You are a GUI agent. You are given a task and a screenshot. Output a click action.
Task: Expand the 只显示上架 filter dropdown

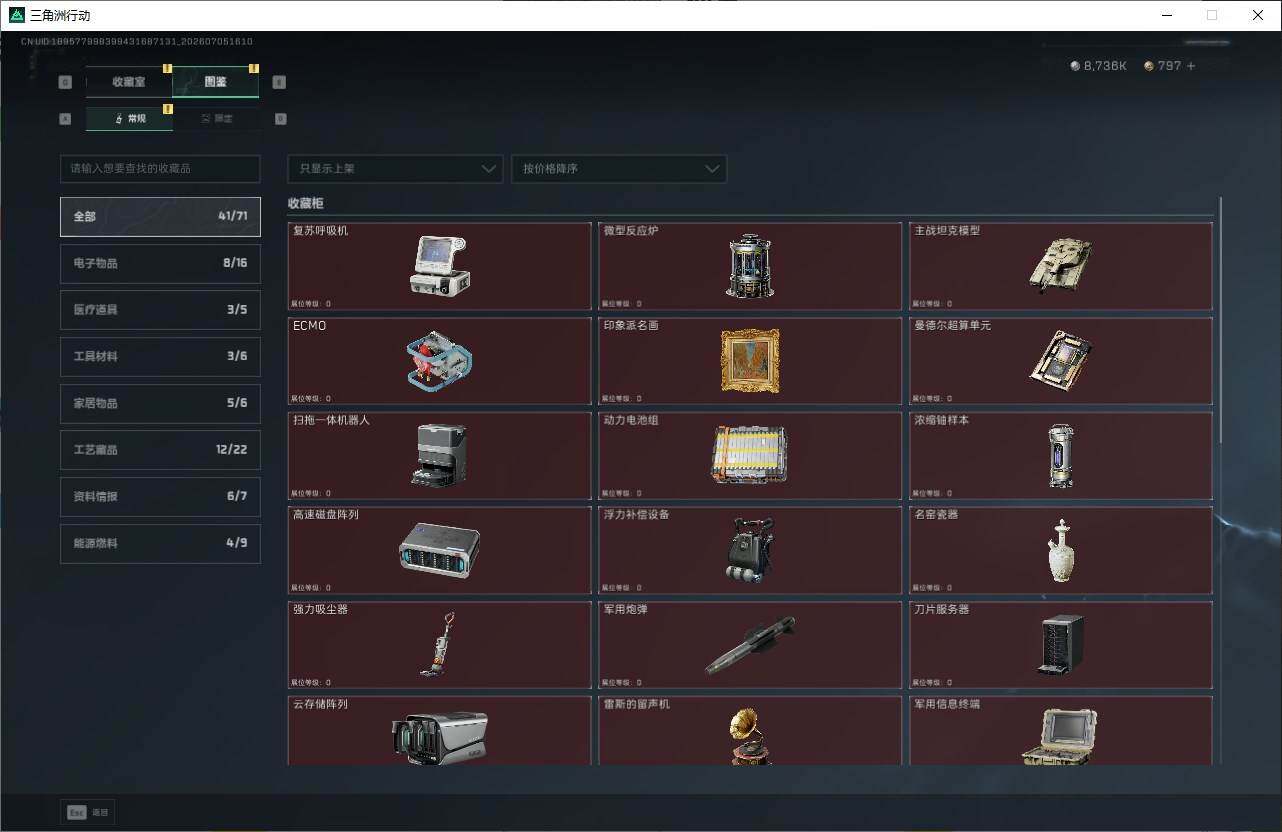(395, 169)
